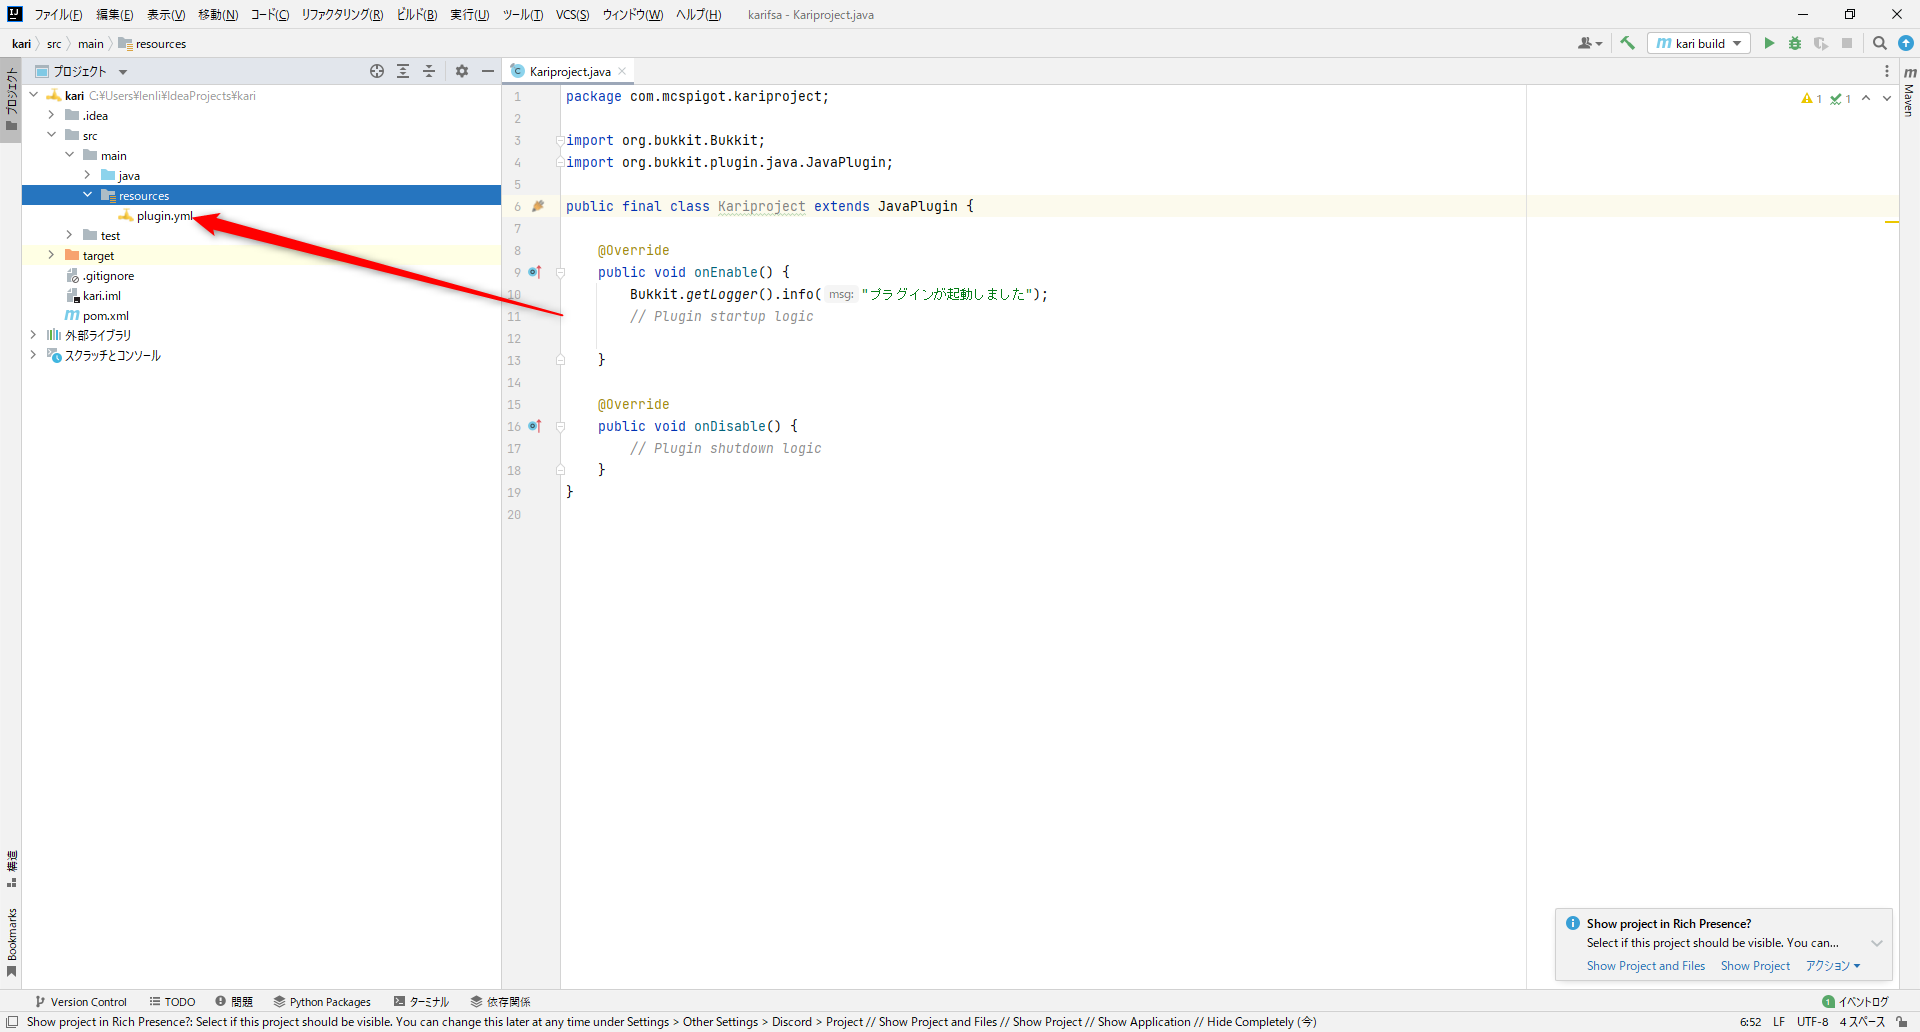Click the green Run button
This screenshot has height=1032, width=1920.
1769,43
